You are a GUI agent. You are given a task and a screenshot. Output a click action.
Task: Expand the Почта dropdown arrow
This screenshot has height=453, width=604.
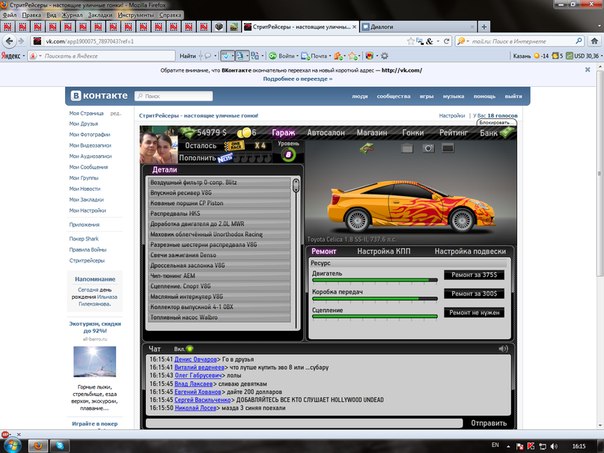(330, 56)
